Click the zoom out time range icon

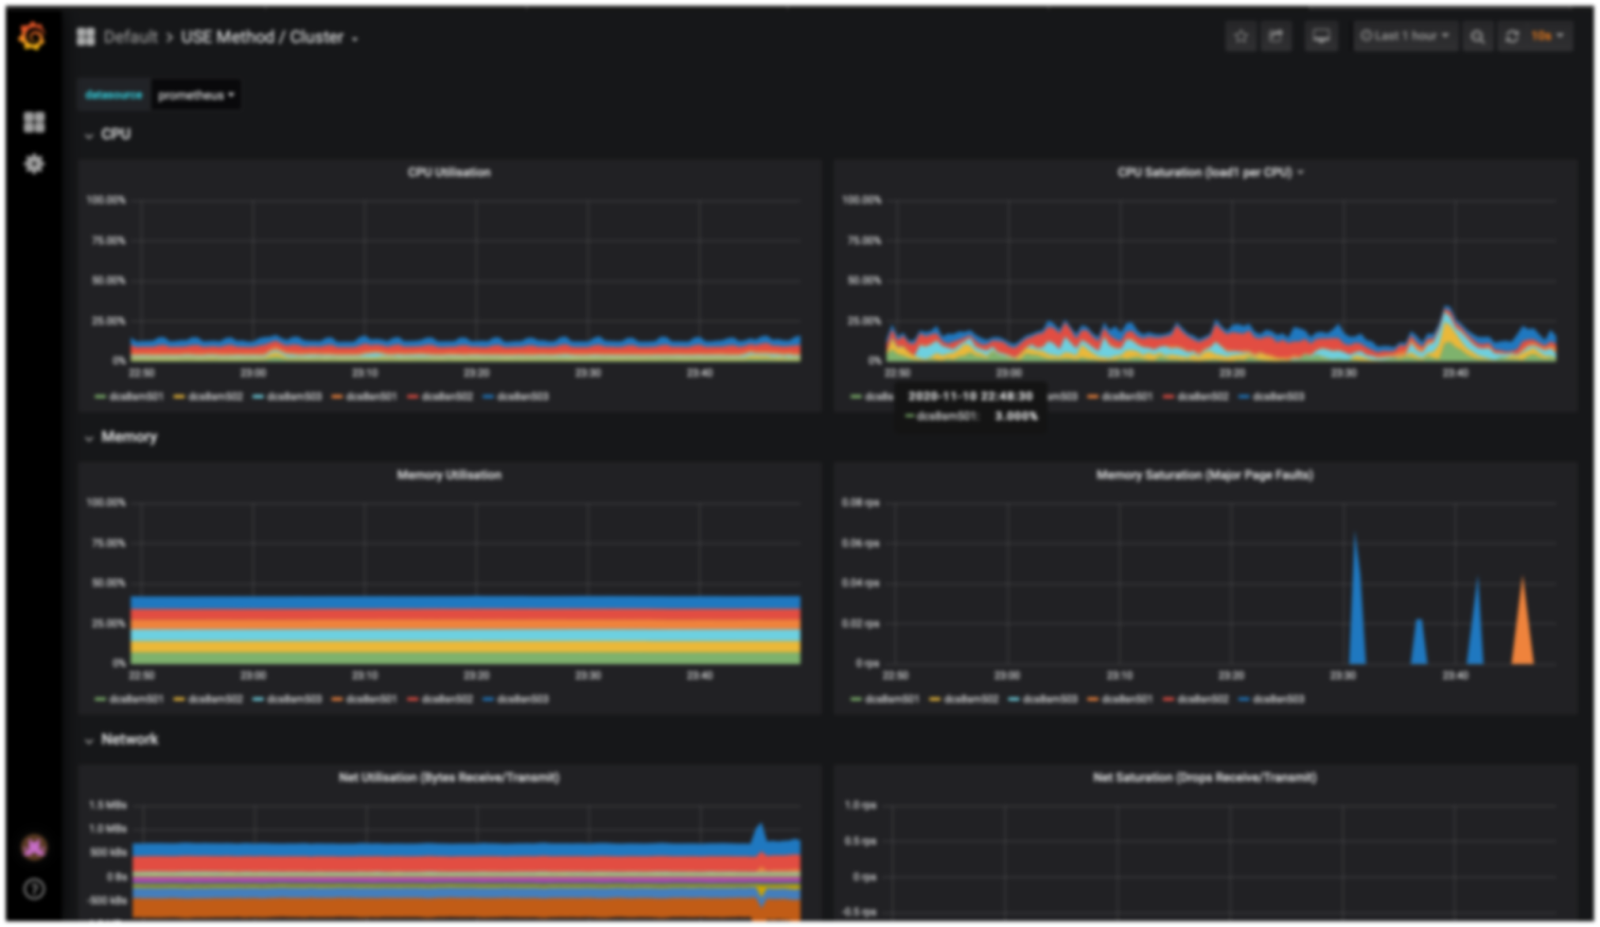(1477, 37)
